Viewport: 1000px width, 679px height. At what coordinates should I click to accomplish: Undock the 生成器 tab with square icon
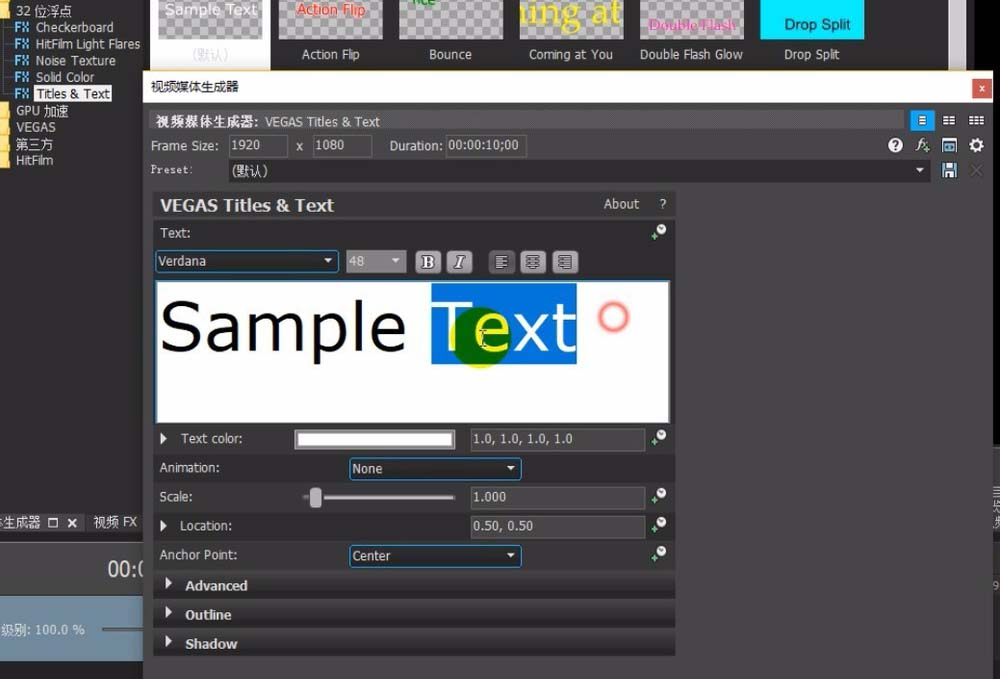53,523
